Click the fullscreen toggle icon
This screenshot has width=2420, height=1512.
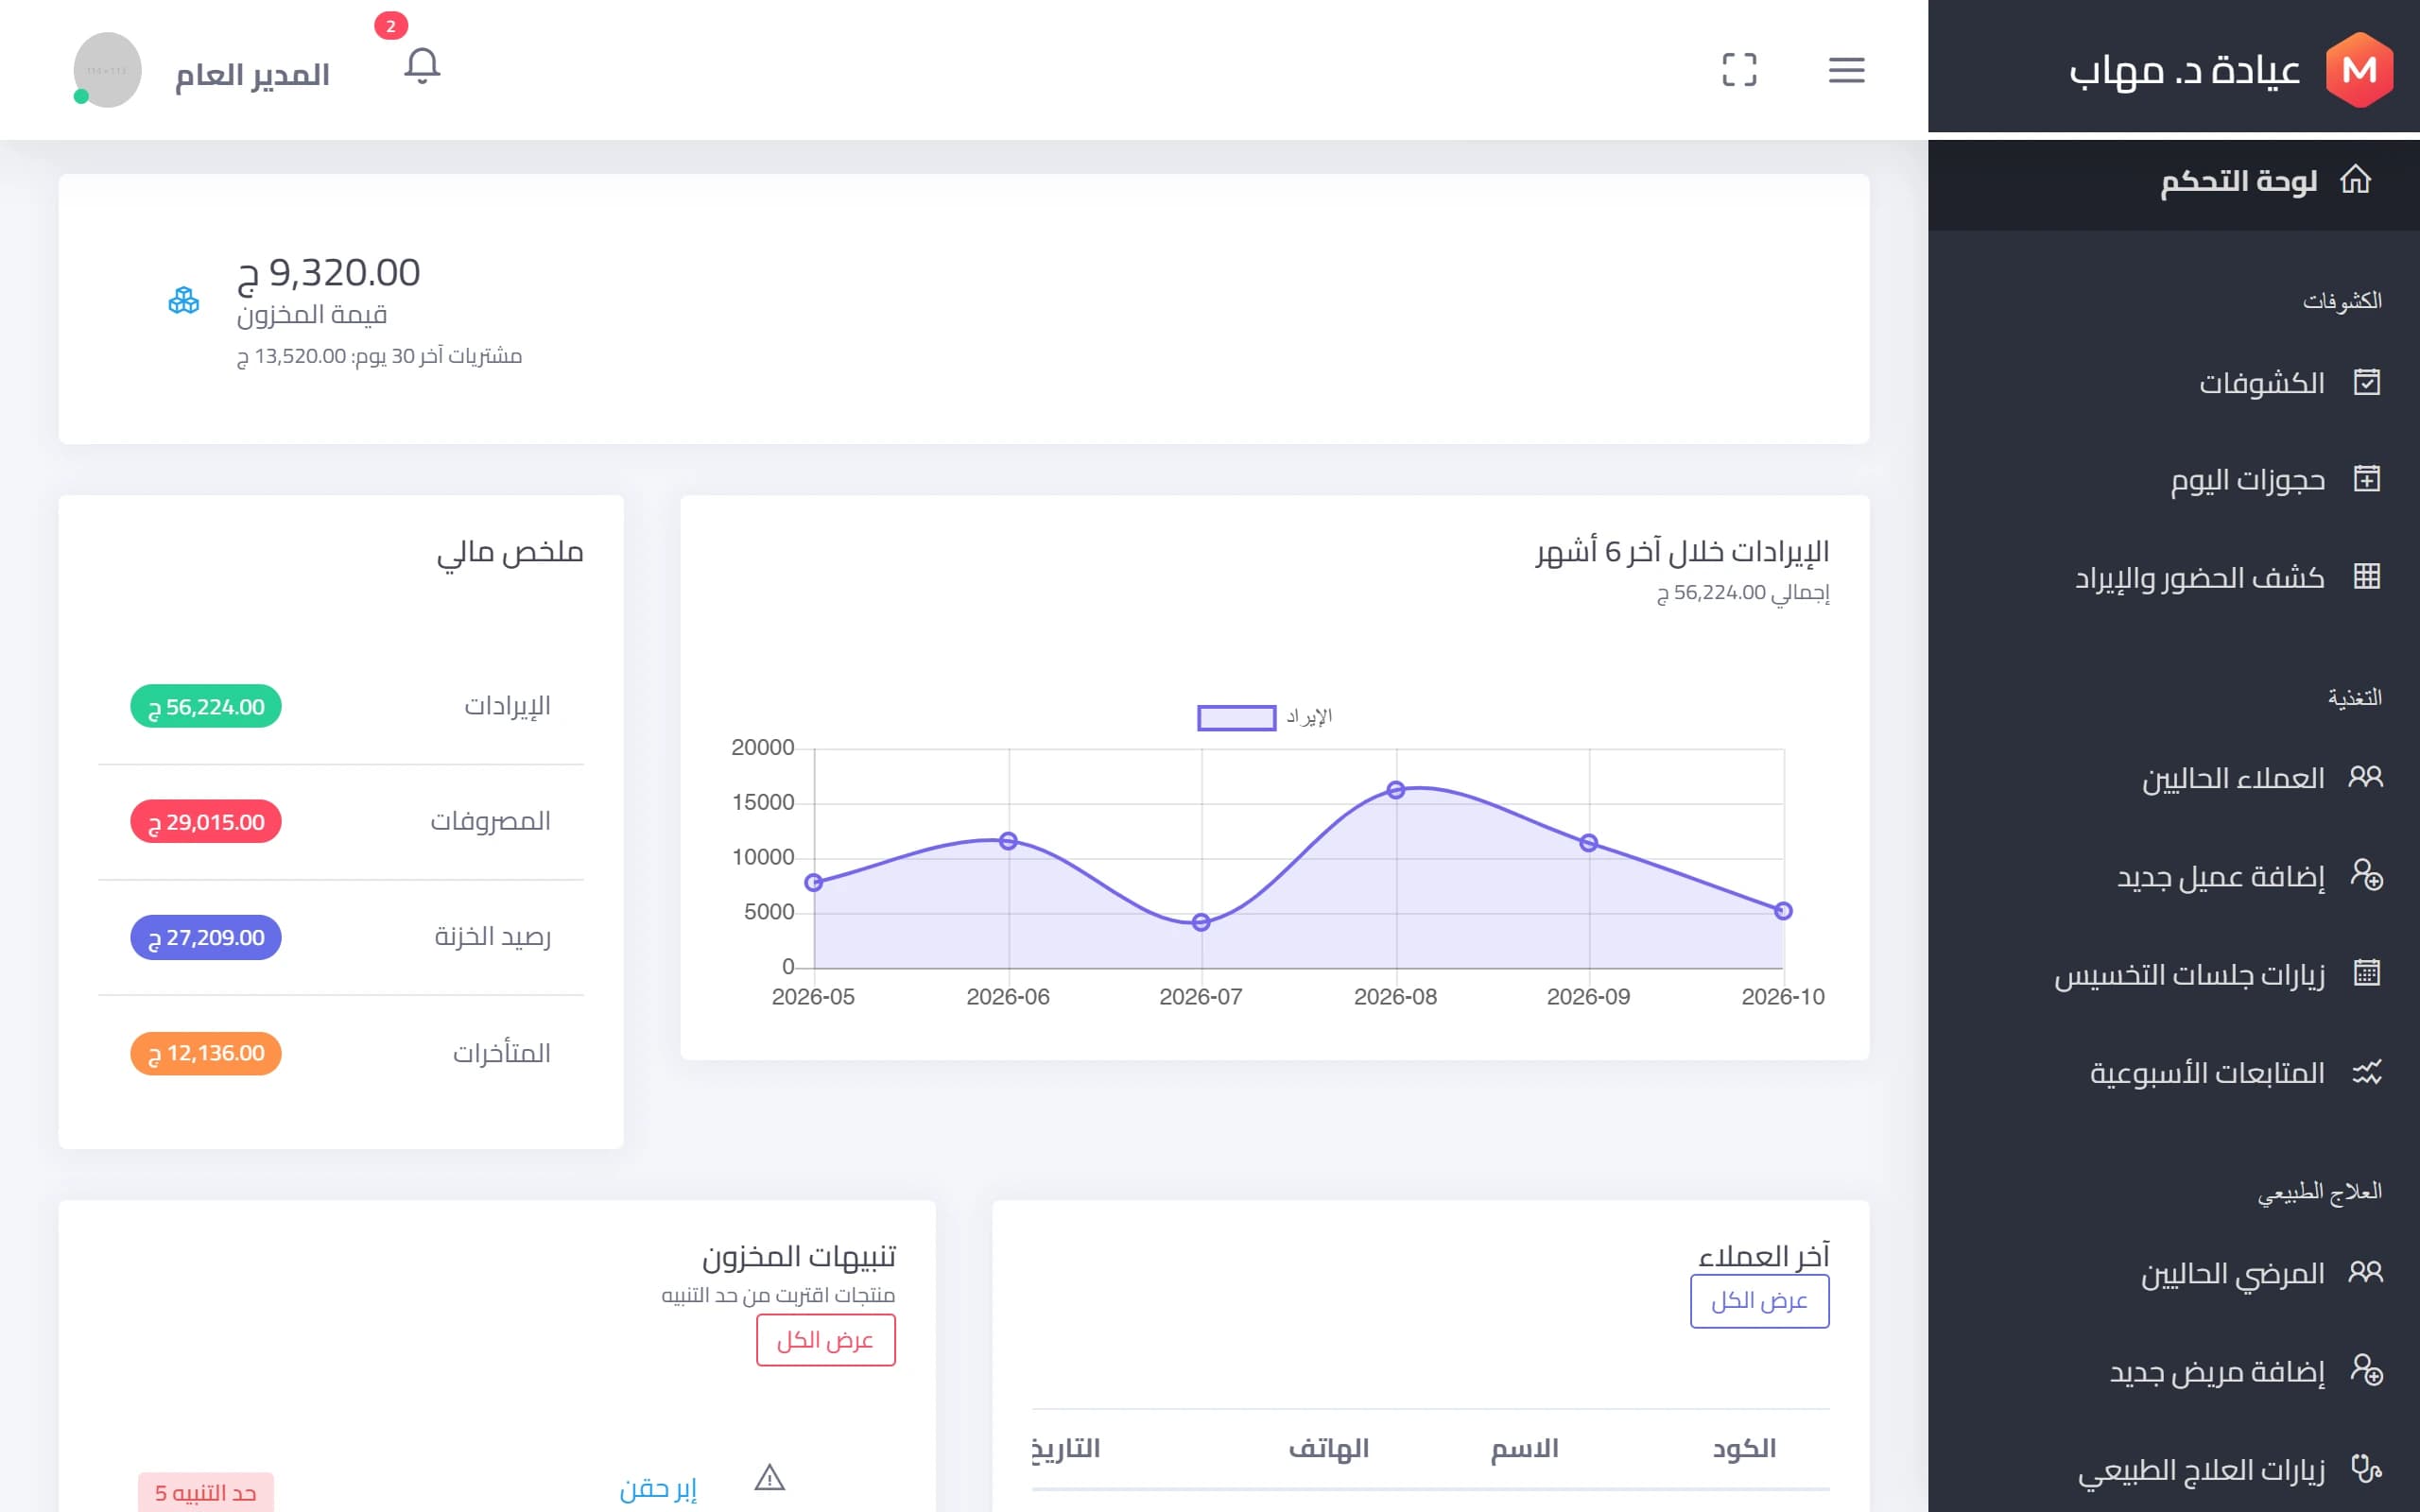pyautogui.click(x=1739, y=70)
